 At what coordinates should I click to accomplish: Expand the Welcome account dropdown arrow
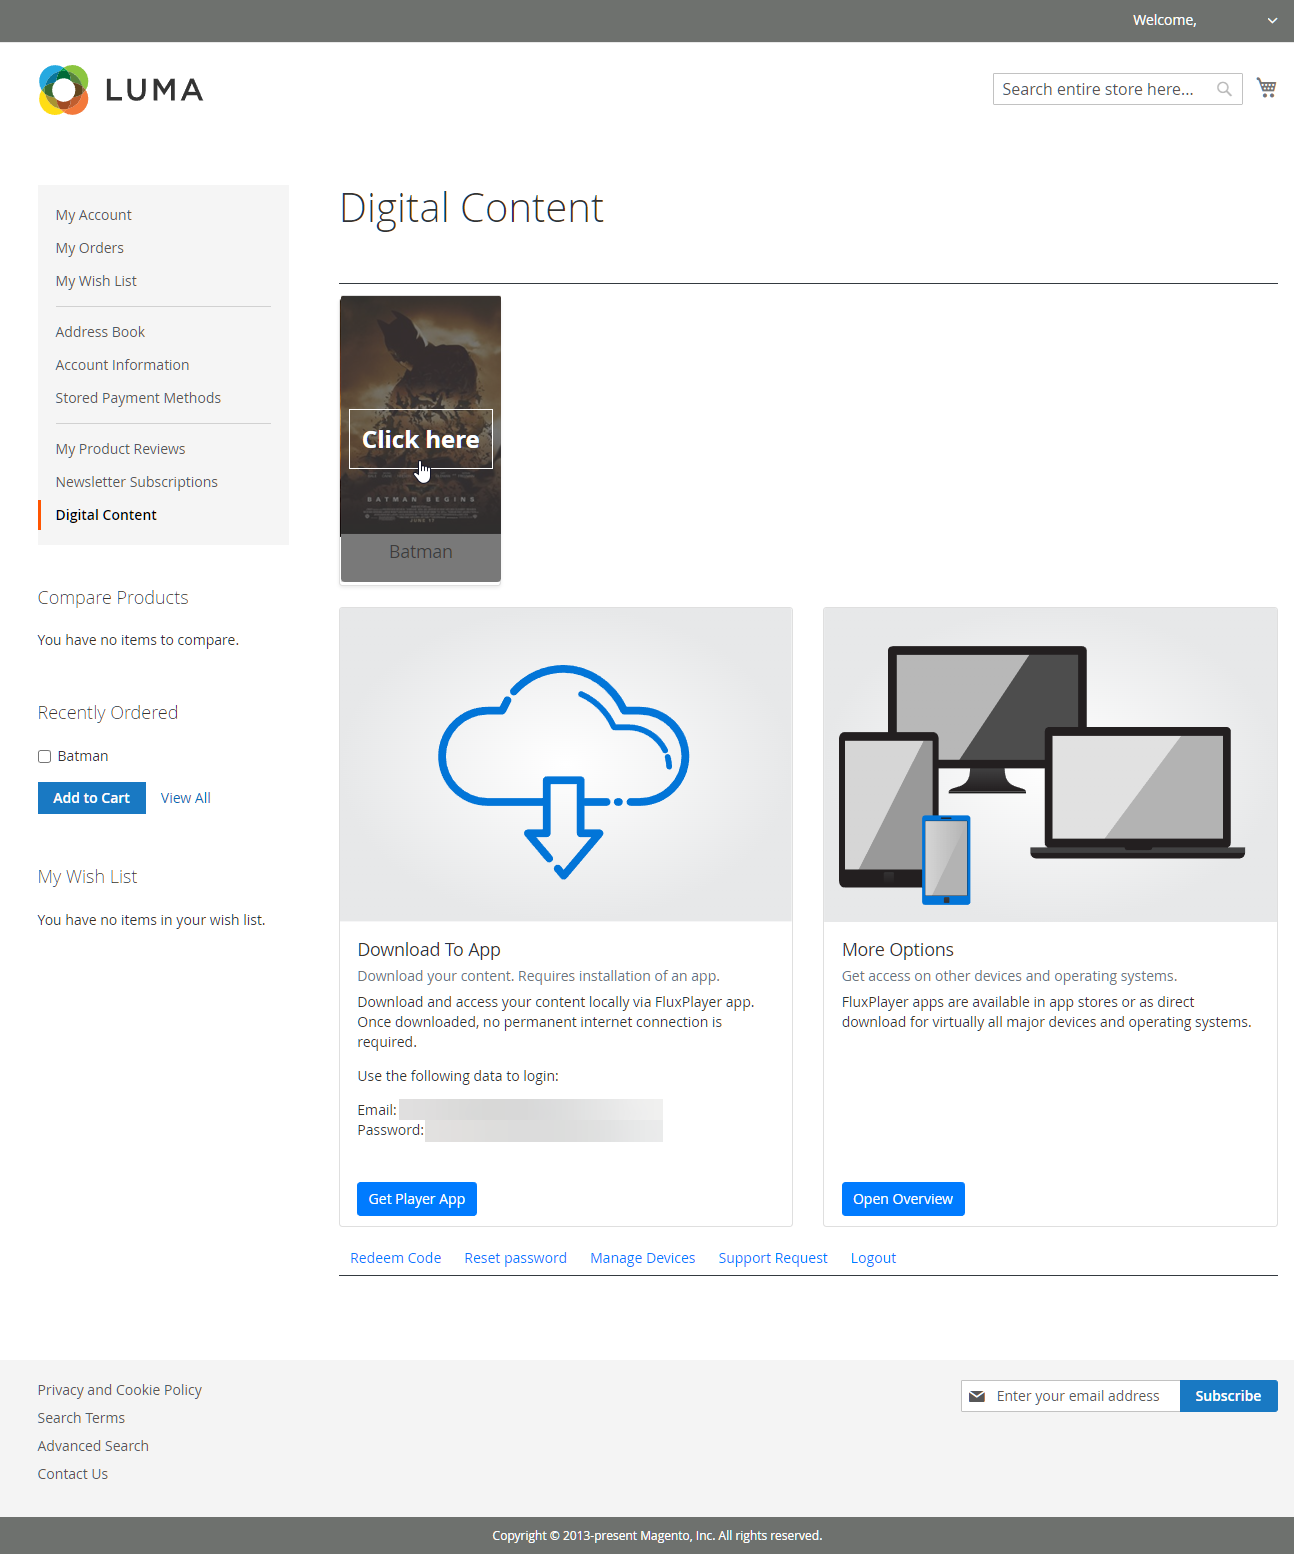[1272, 21]
